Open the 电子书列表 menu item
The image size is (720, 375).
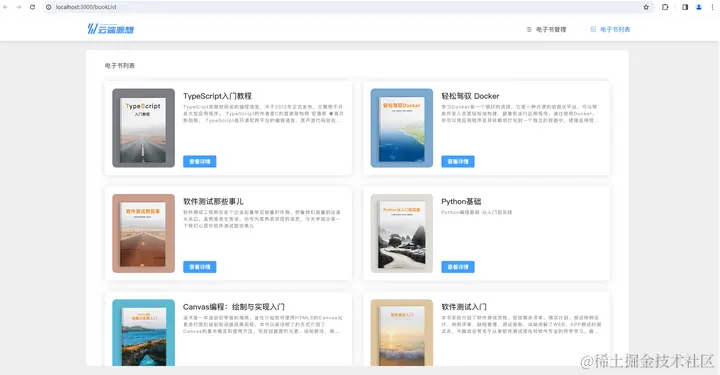coord(610,29)
